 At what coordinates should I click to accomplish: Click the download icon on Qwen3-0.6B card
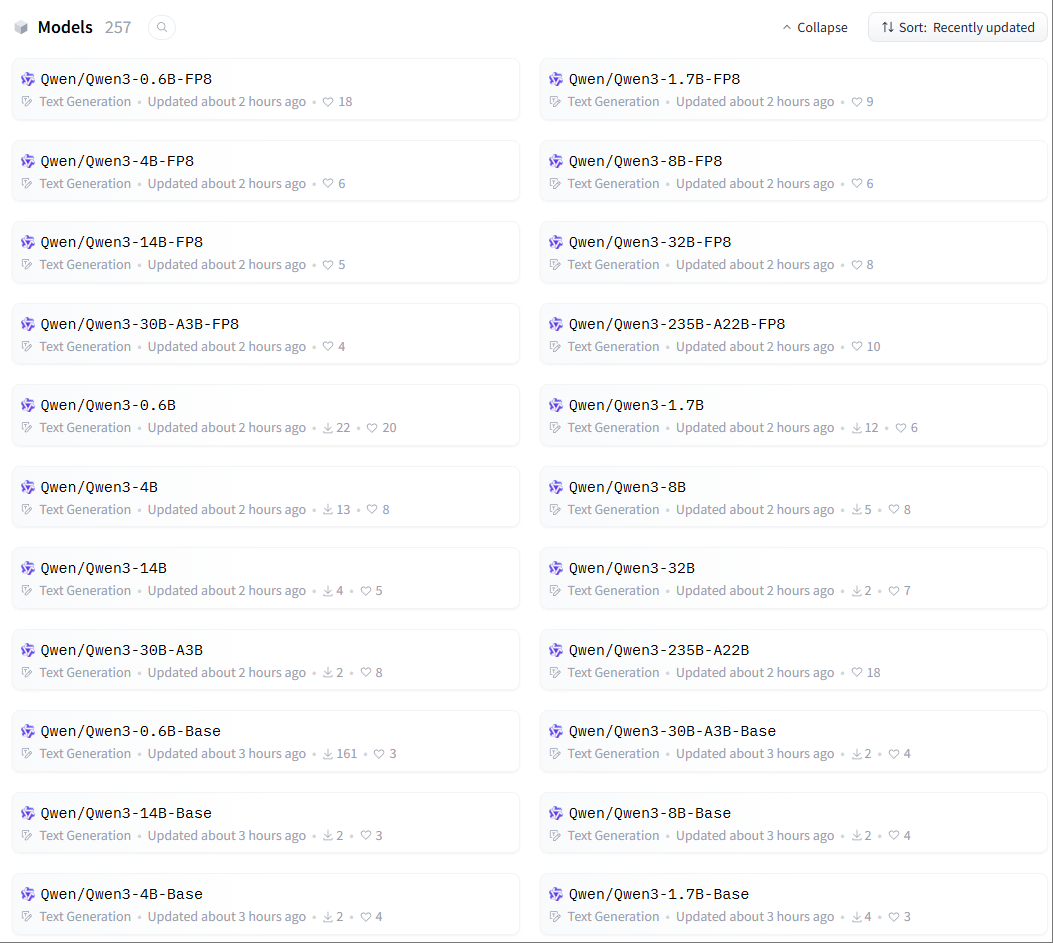point(328,428)
